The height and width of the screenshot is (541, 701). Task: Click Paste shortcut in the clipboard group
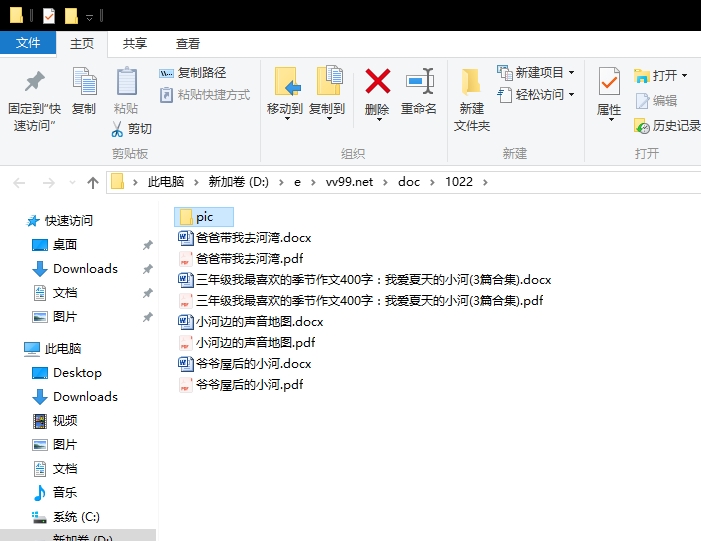click(x=205, y=95)
